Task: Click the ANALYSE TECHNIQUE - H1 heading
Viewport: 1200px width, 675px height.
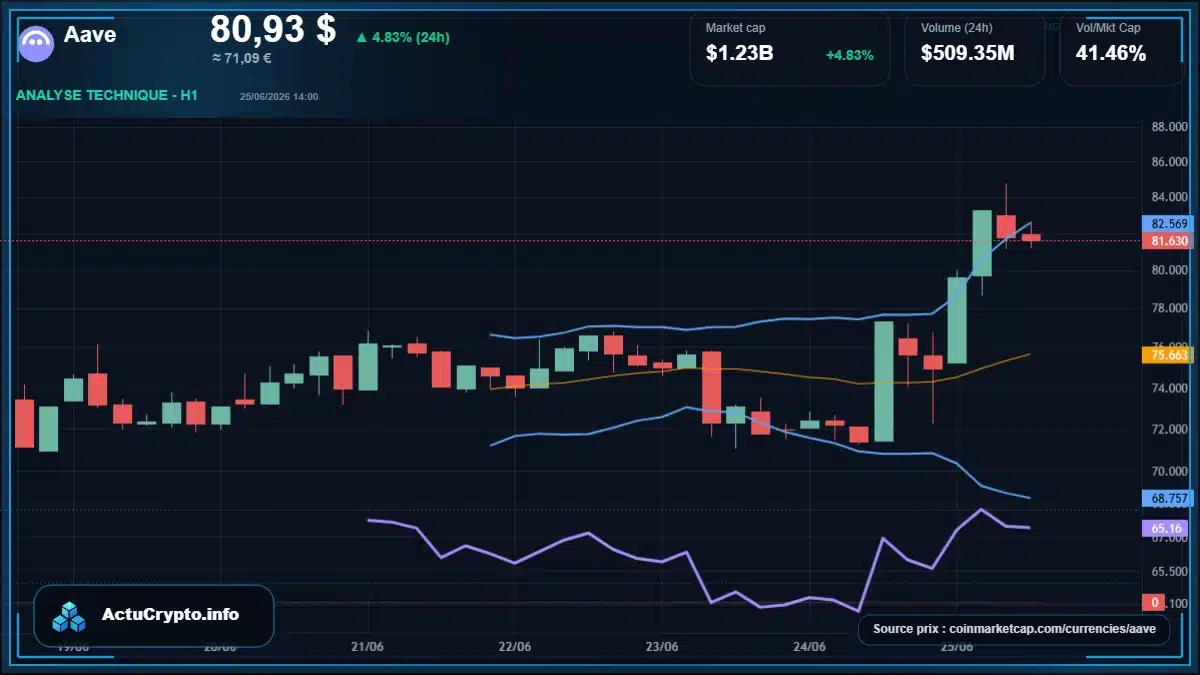Action: (x=107, y=95)
